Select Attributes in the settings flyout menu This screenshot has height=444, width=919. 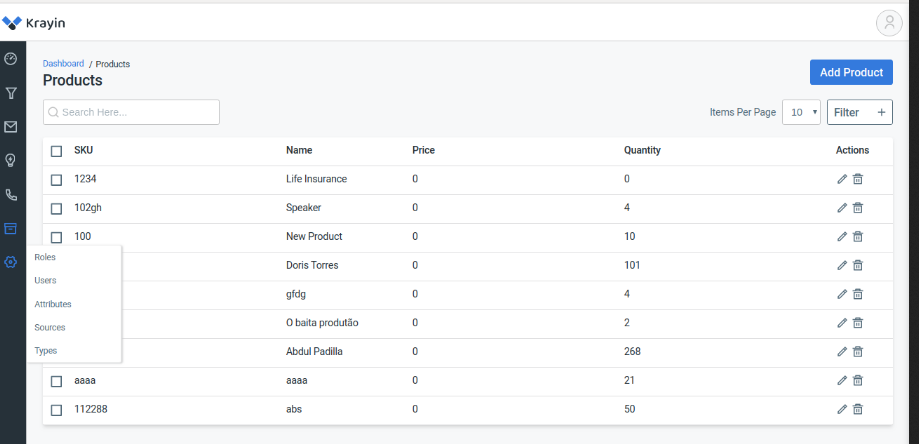tap(53, 304)
